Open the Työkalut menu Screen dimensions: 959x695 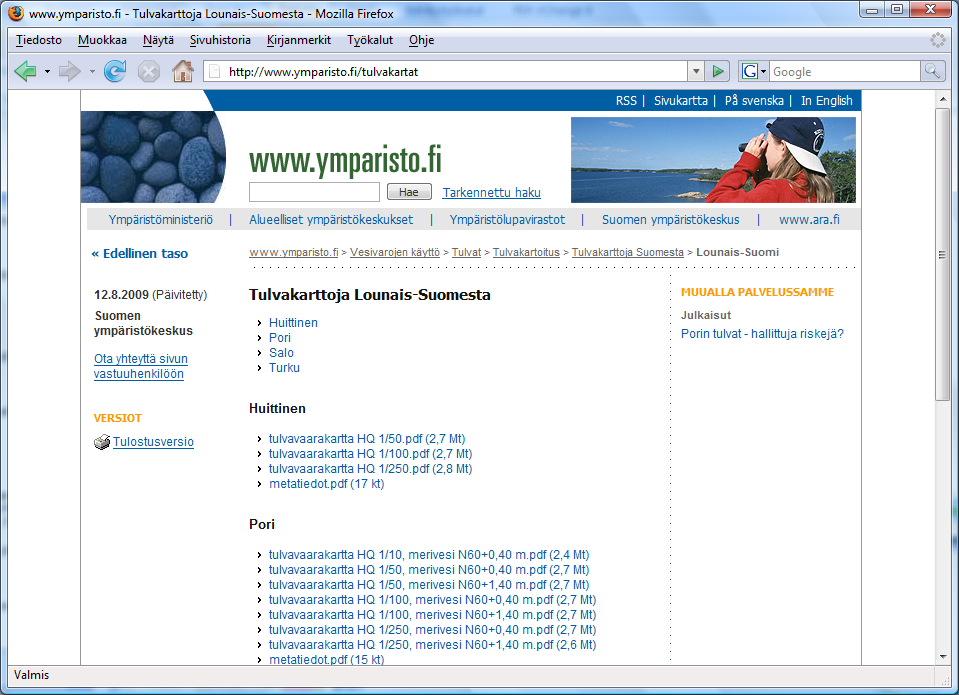[x=370, y=40]
